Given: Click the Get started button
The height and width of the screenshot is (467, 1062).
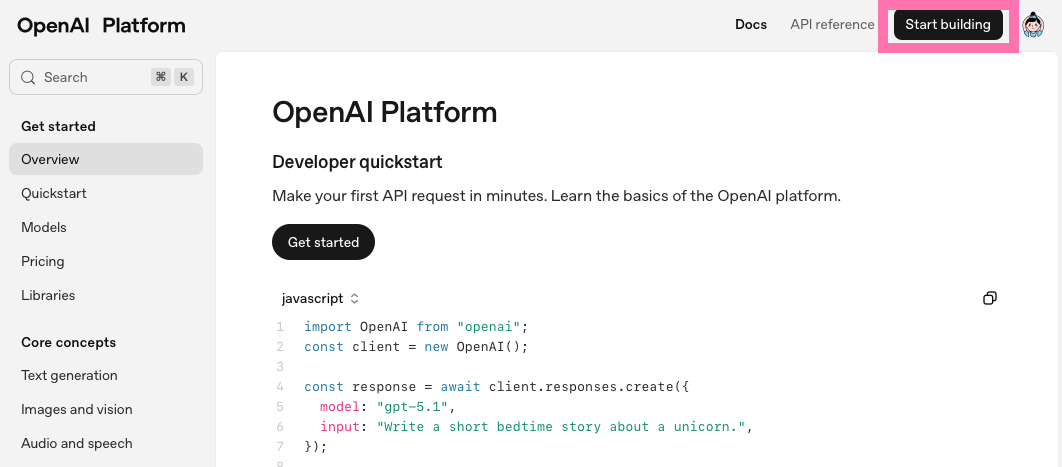Looking at the screenshot, I should (323, 242).
